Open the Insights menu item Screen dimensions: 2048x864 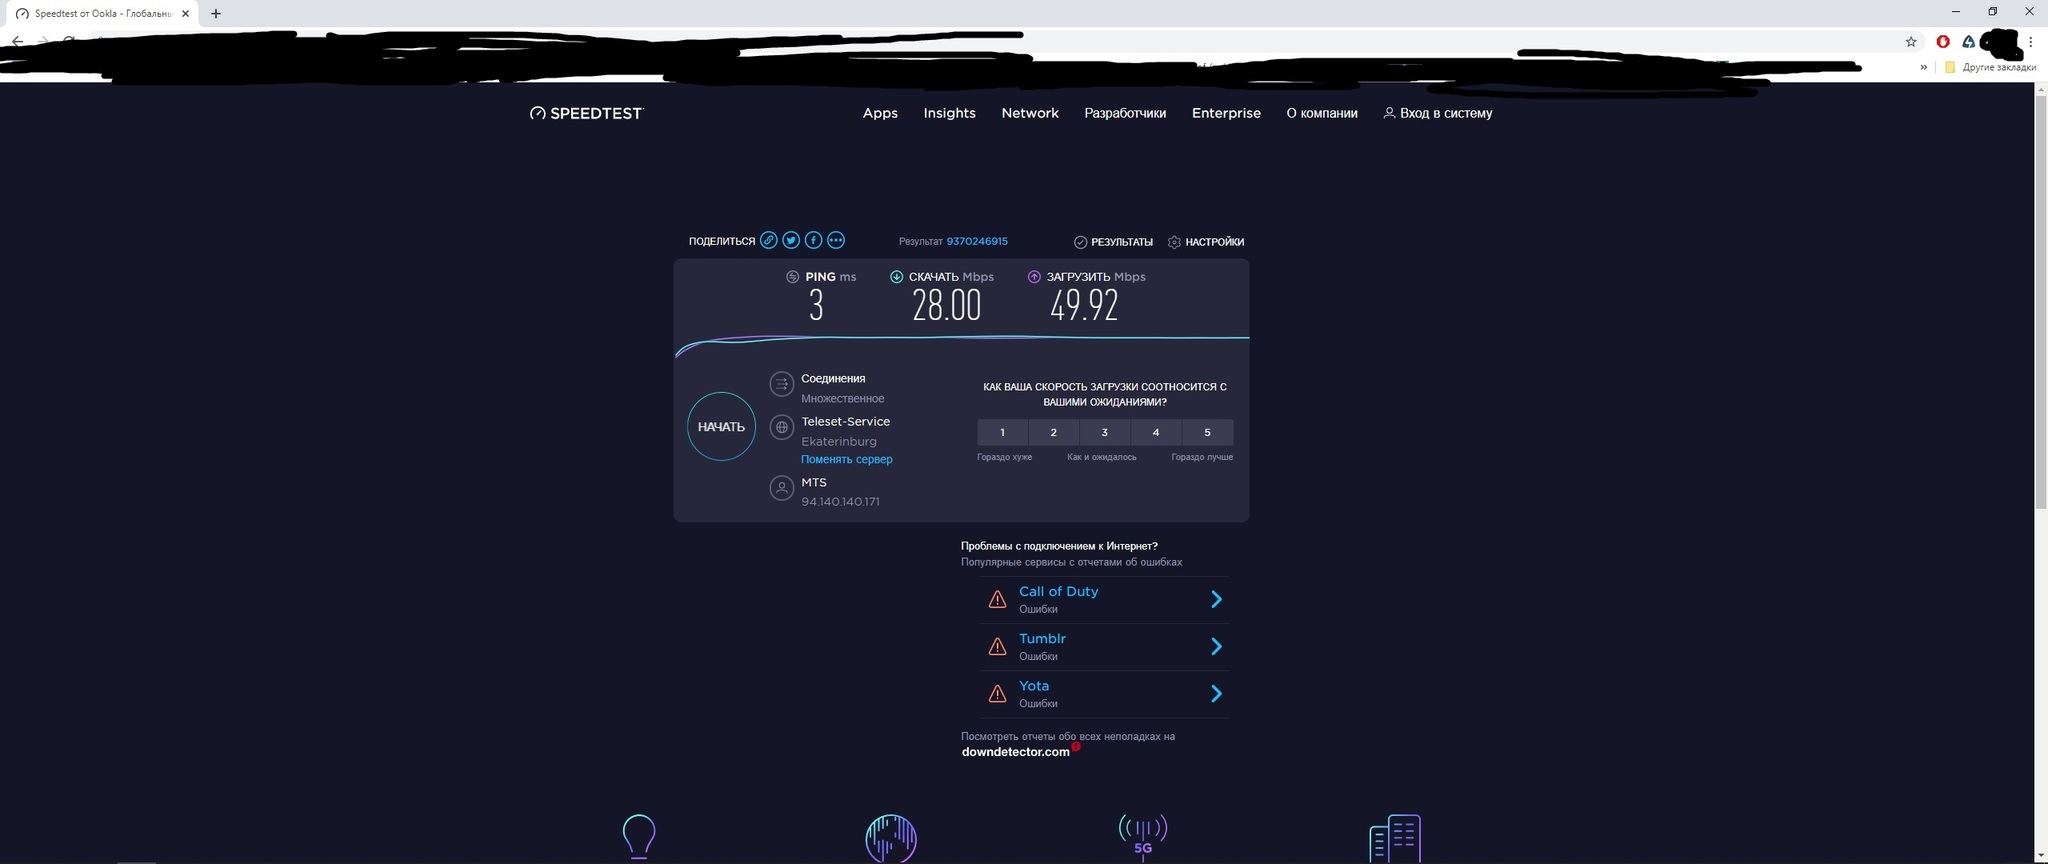pyautogui.click(x=949, y=113)
